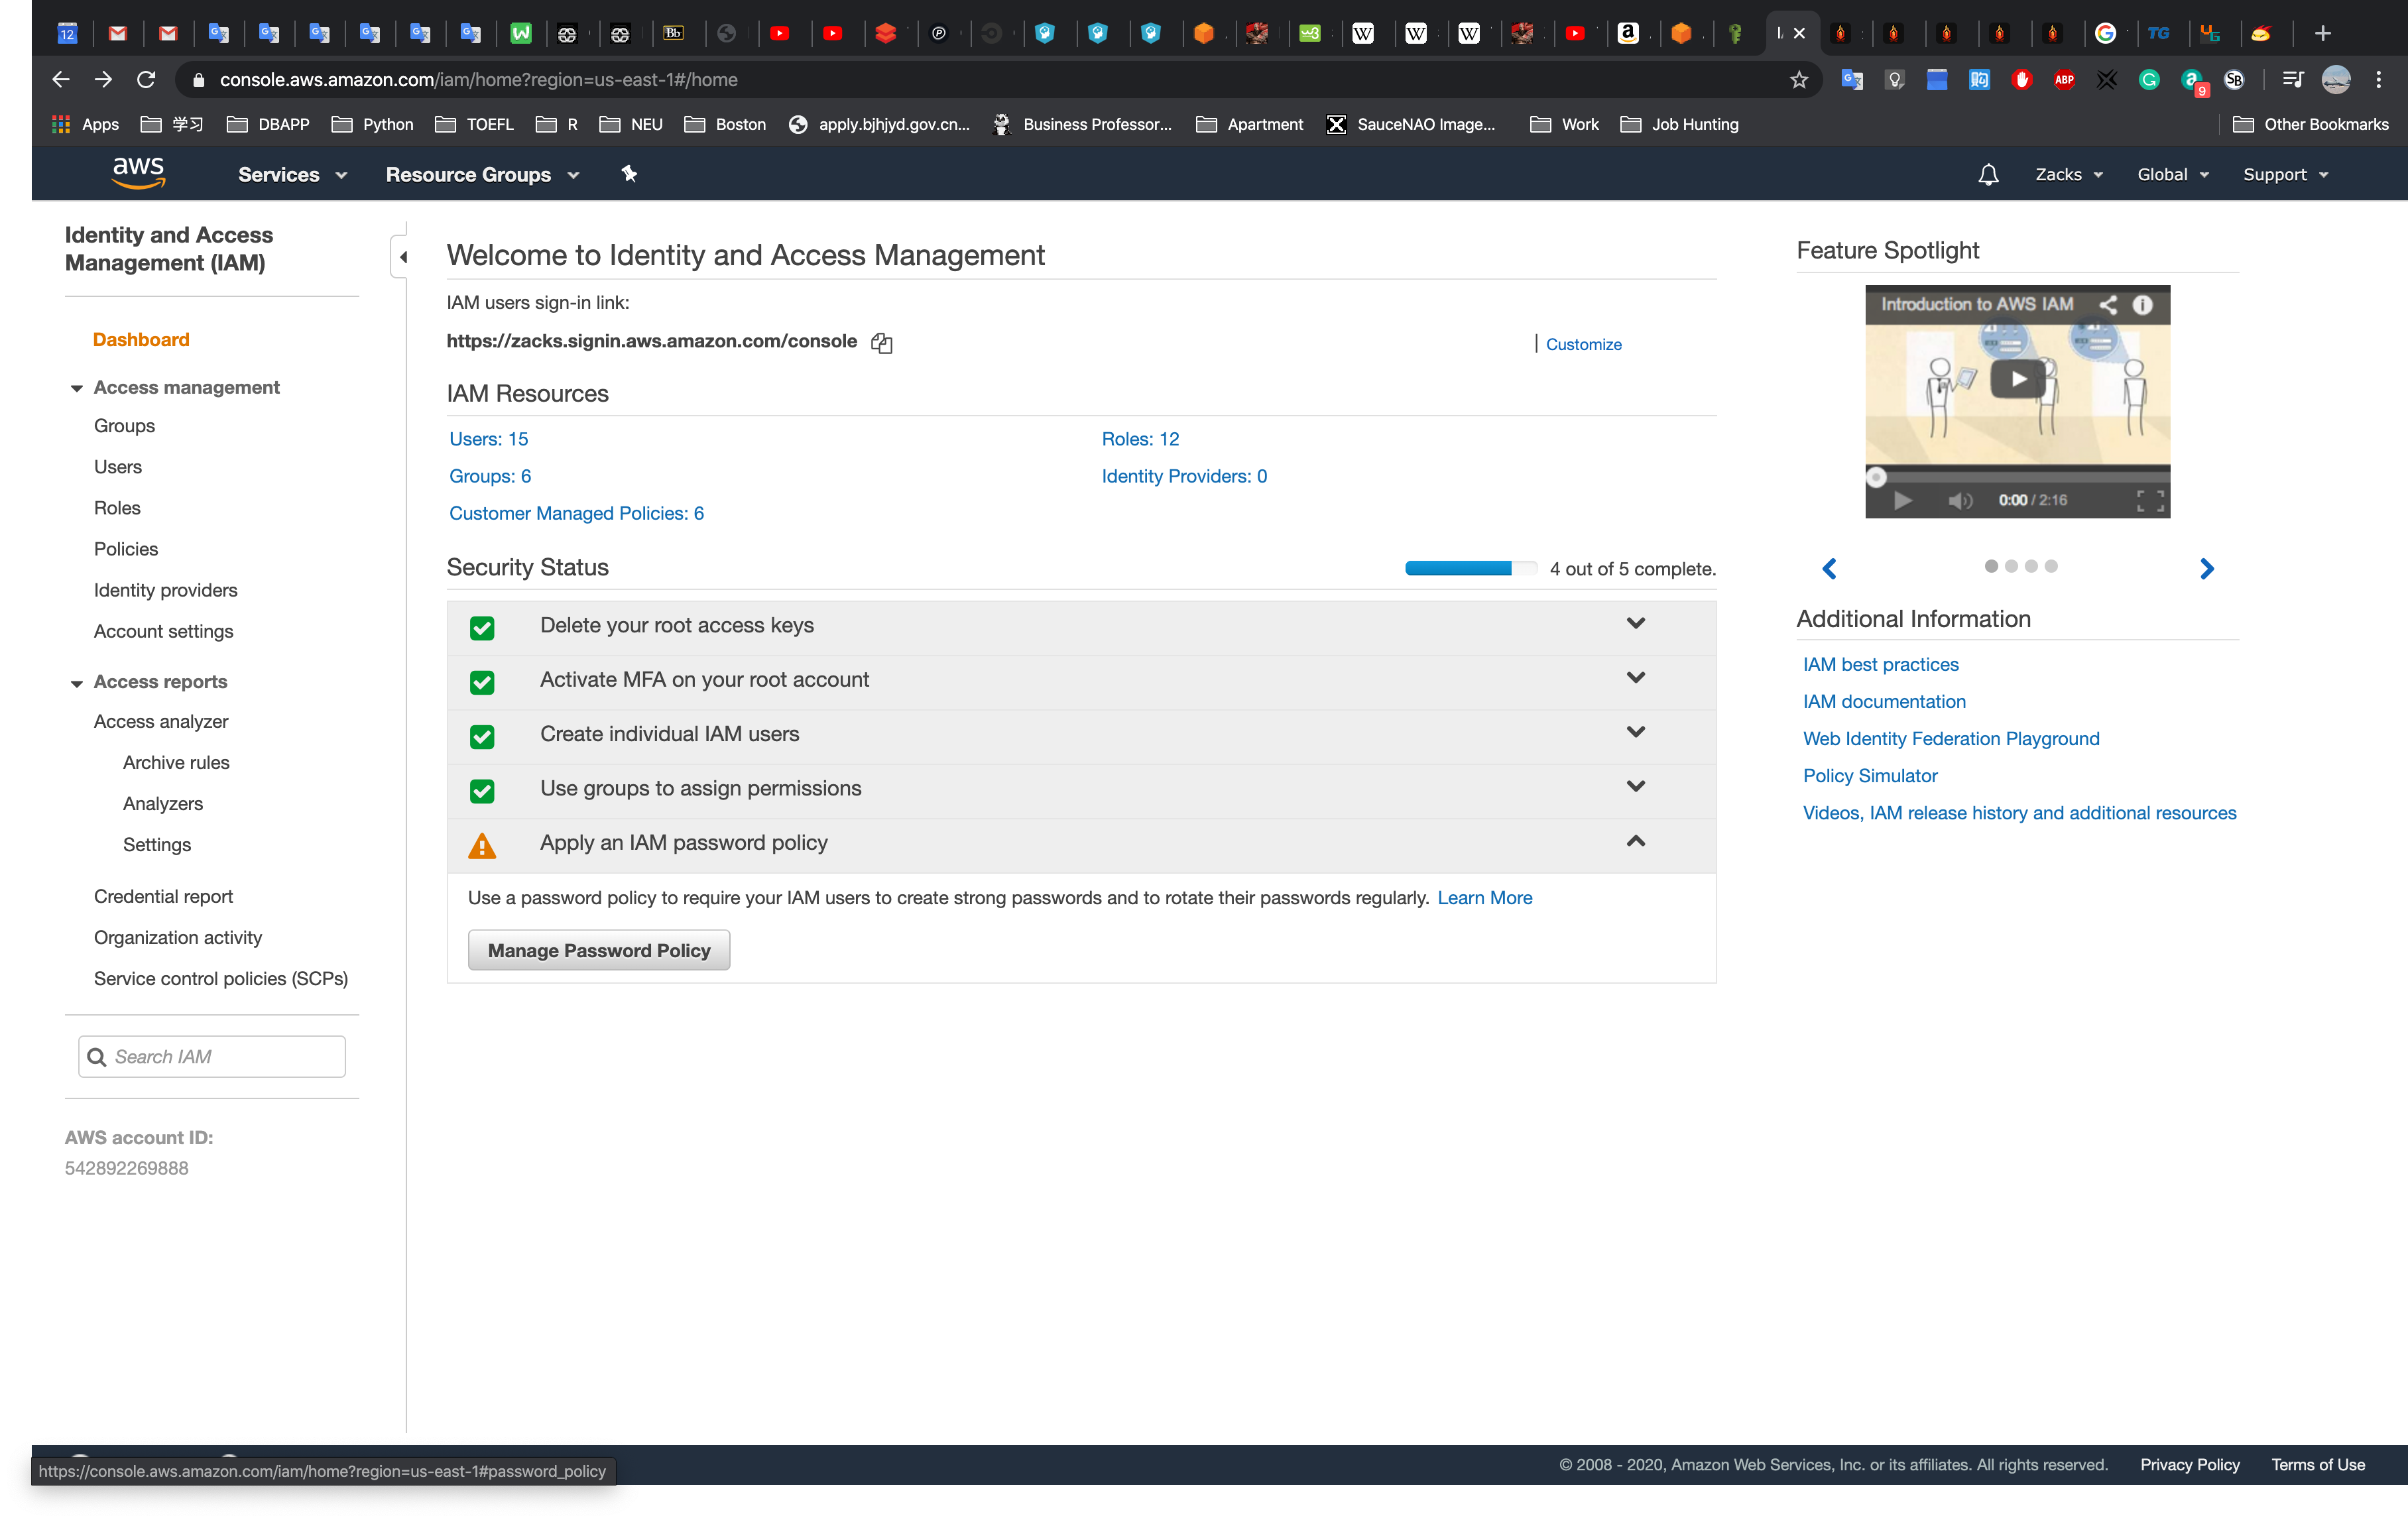This screenshot has height=1522, width=2408.
Task: Click checkmark beside Use groups item
Action: pyautogui.click(x=482, y=791)
